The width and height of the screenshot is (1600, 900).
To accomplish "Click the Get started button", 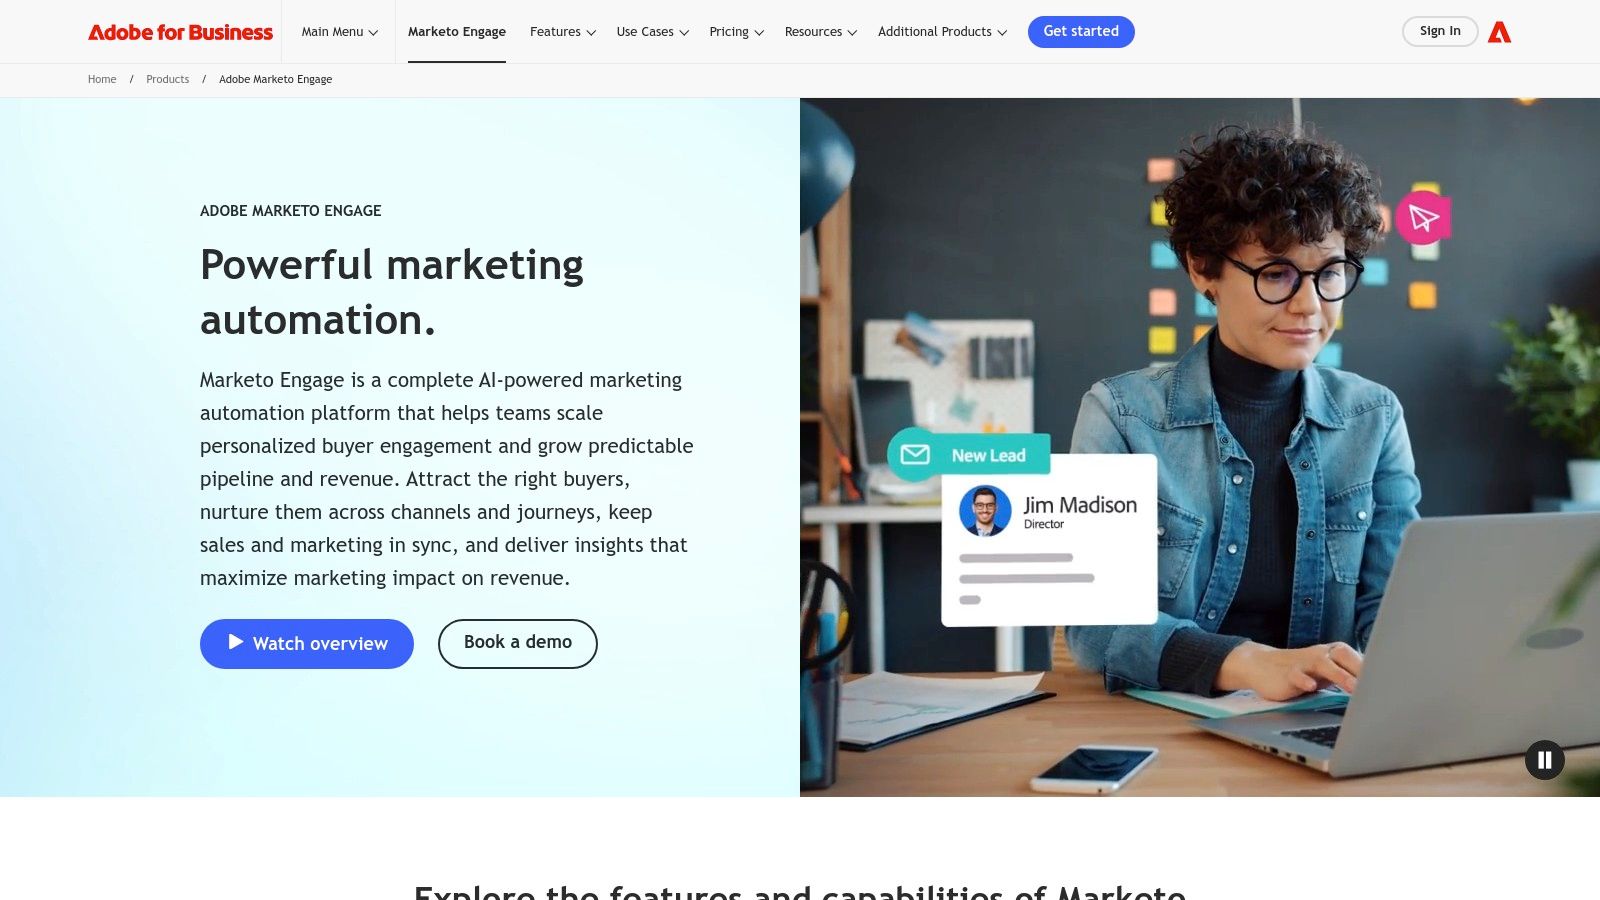I will pos(1081,32).
